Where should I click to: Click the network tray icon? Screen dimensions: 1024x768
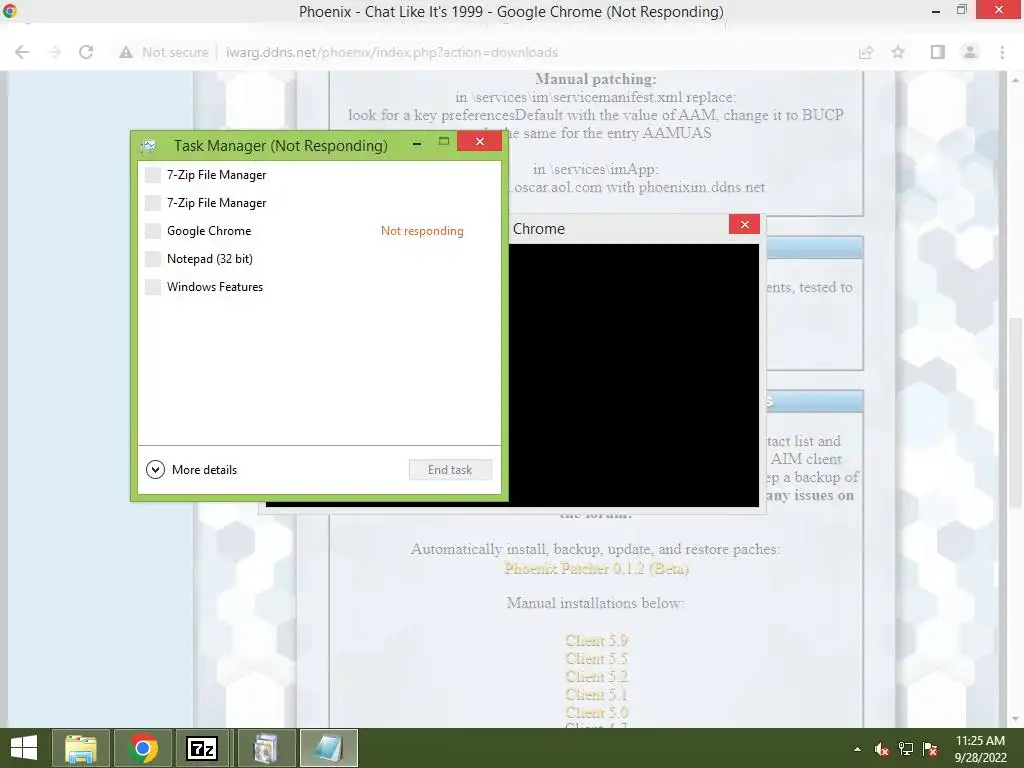click(x=906, y=749)
